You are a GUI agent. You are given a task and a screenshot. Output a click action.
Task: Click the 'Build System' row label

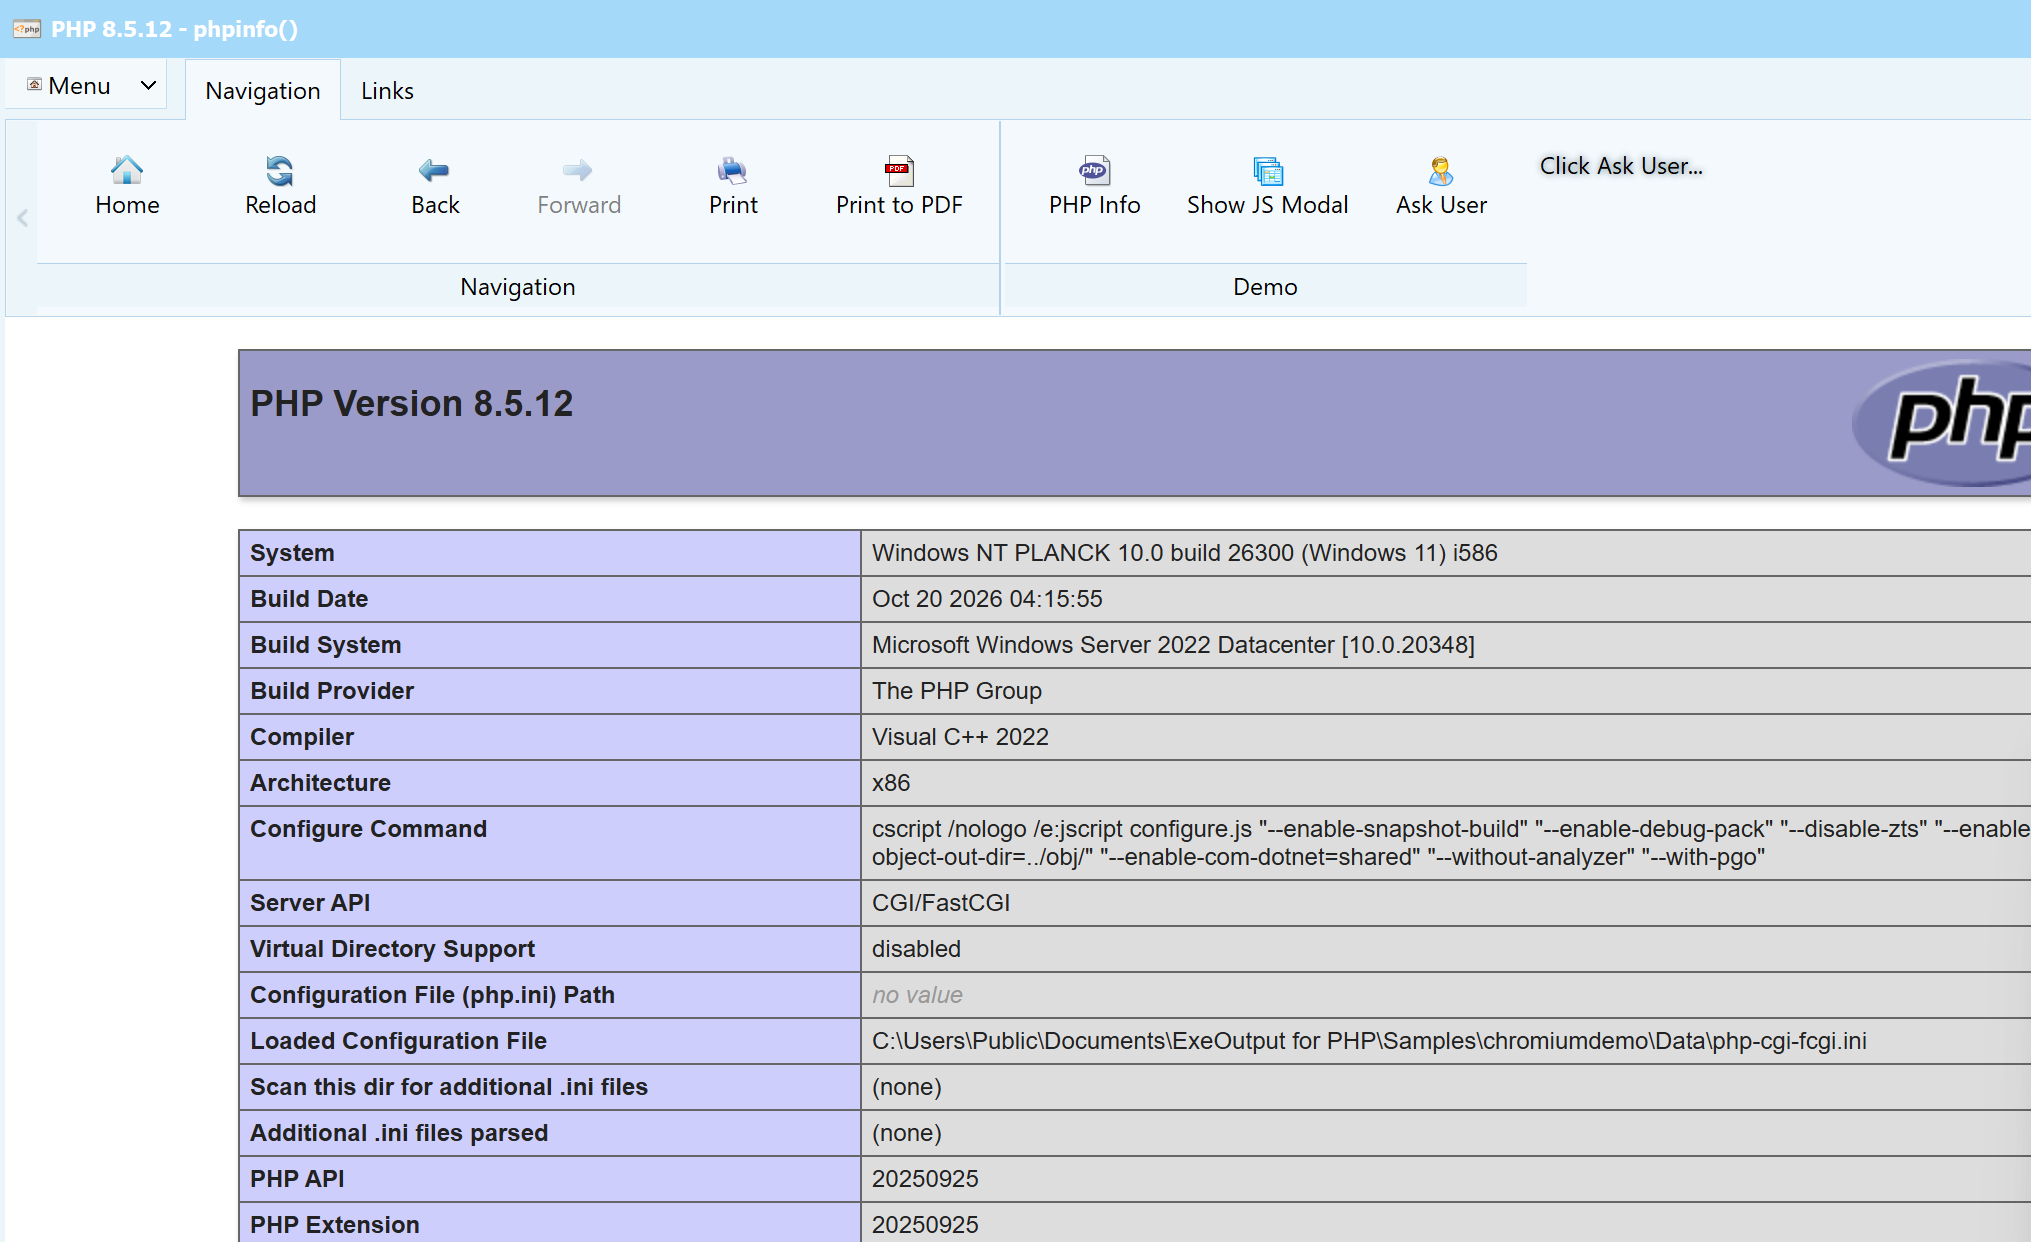tap(325, 645)
